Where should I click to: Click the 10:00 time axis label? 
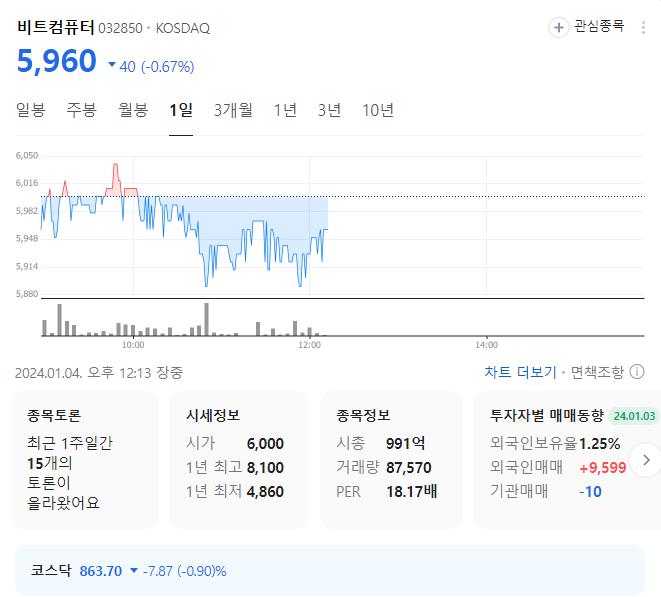click(x=133, y=345)
